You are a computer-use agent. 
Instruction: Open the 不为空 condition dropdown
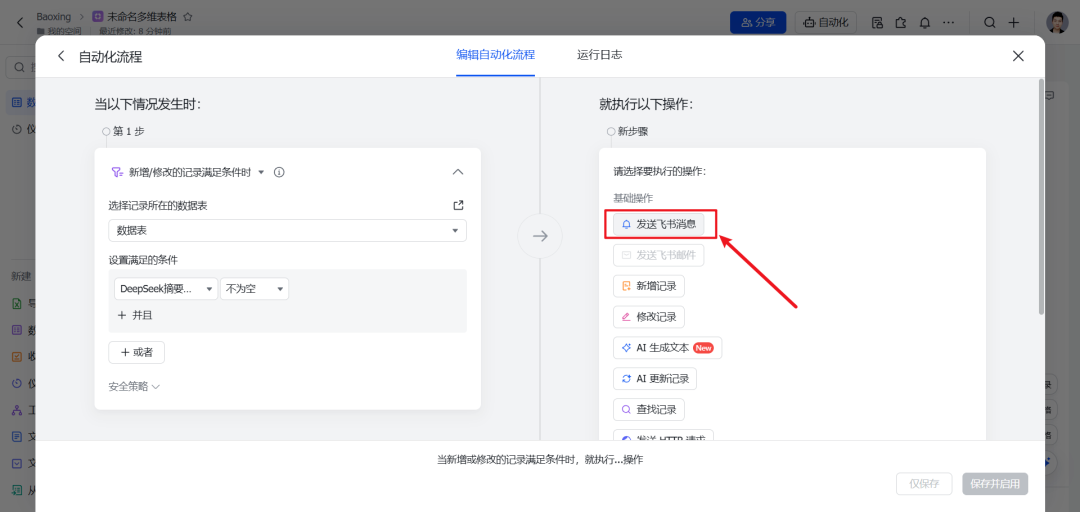(x=254, y=289)
